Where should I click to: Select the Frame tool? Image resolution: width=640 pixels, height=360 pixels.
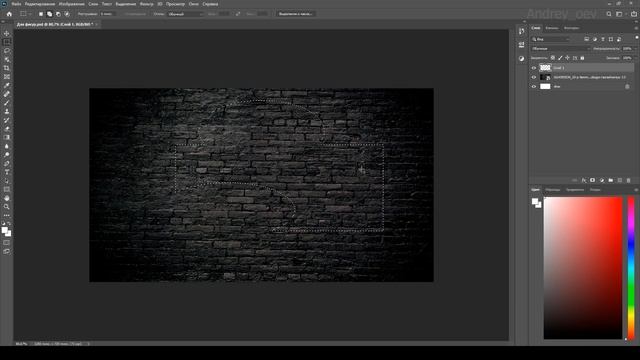tap(7, 77)
